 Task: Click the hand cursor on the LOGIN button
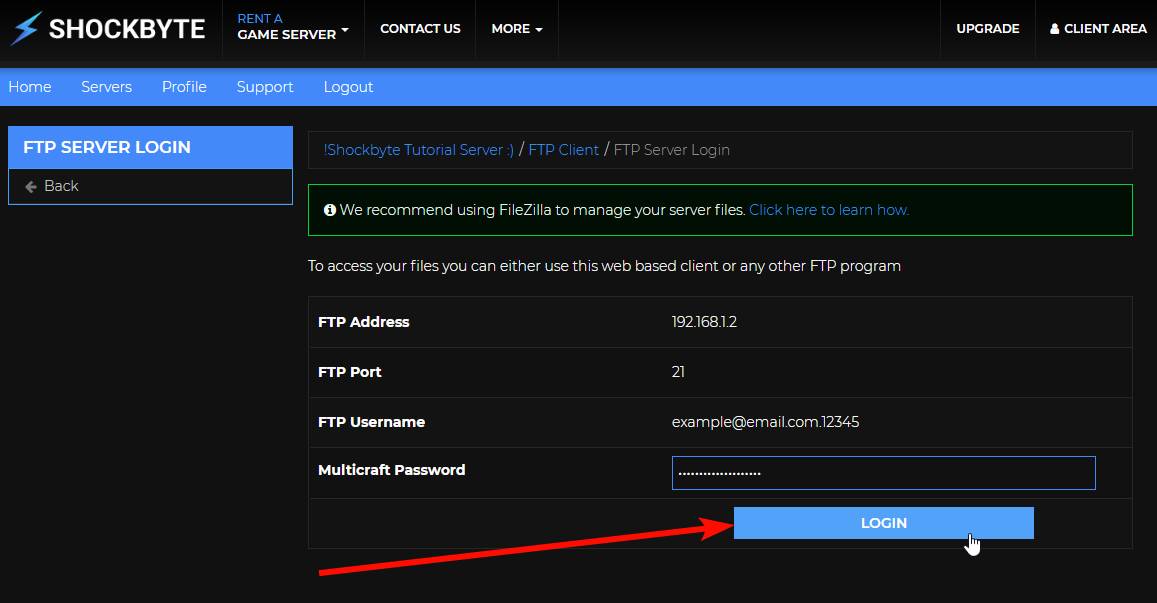[972, 542]
